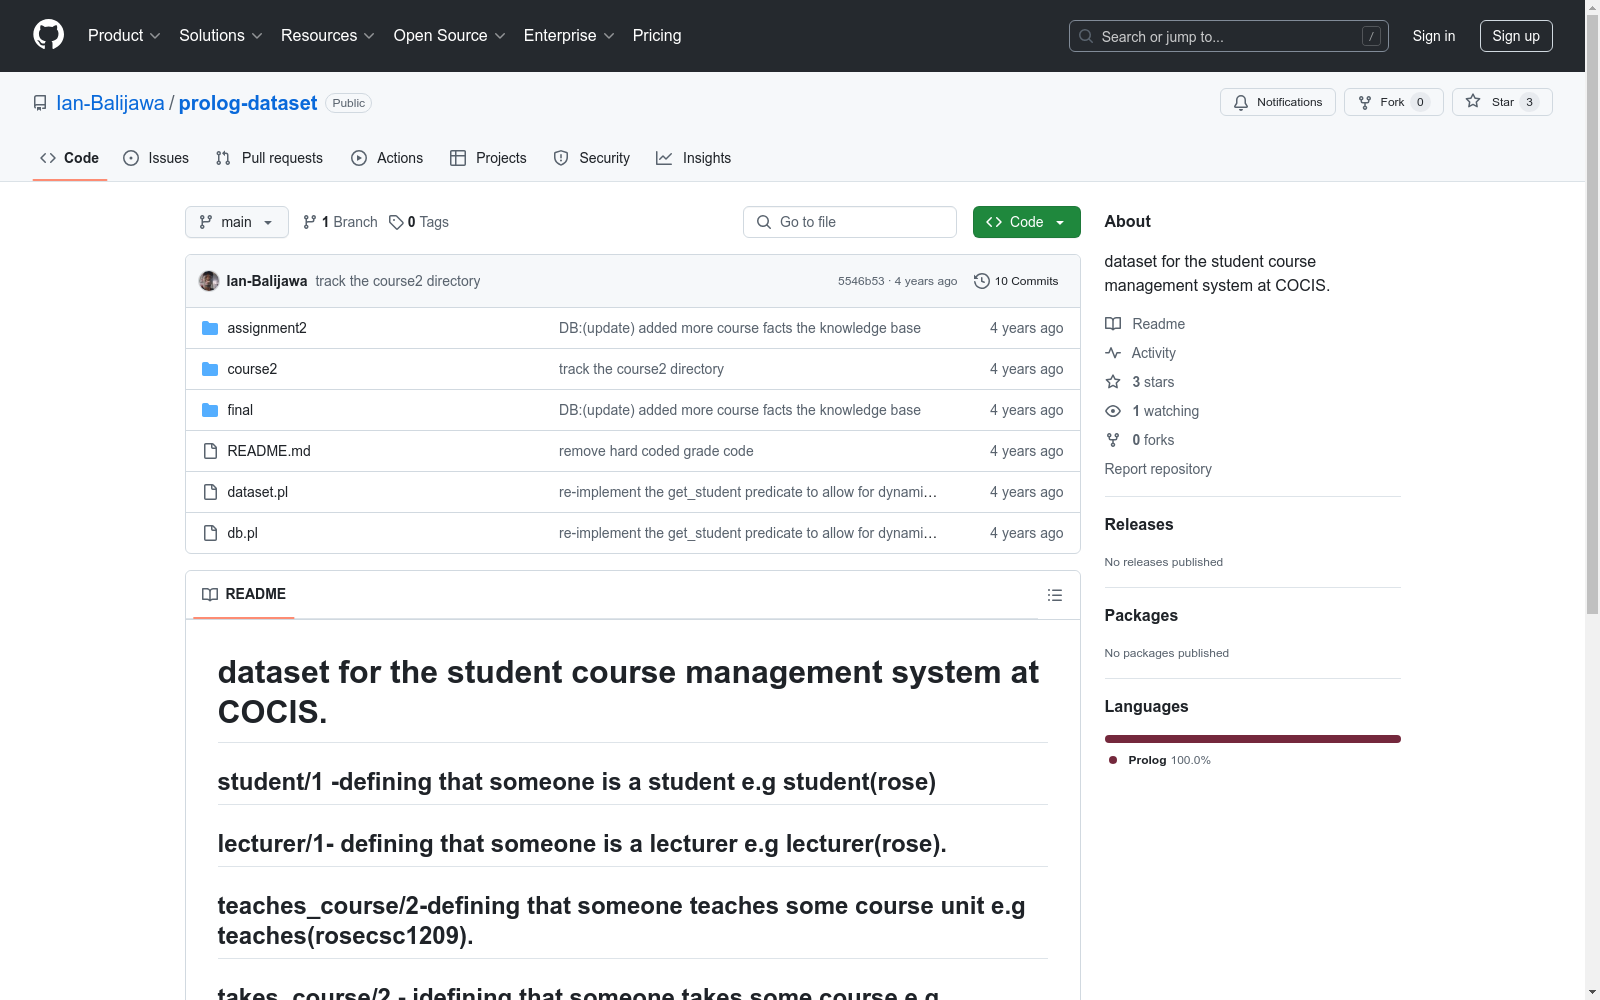Click the repository book icon beside Ian-Balijawa
This screenshot has width=1600, height=1000.
pos(40,103)
